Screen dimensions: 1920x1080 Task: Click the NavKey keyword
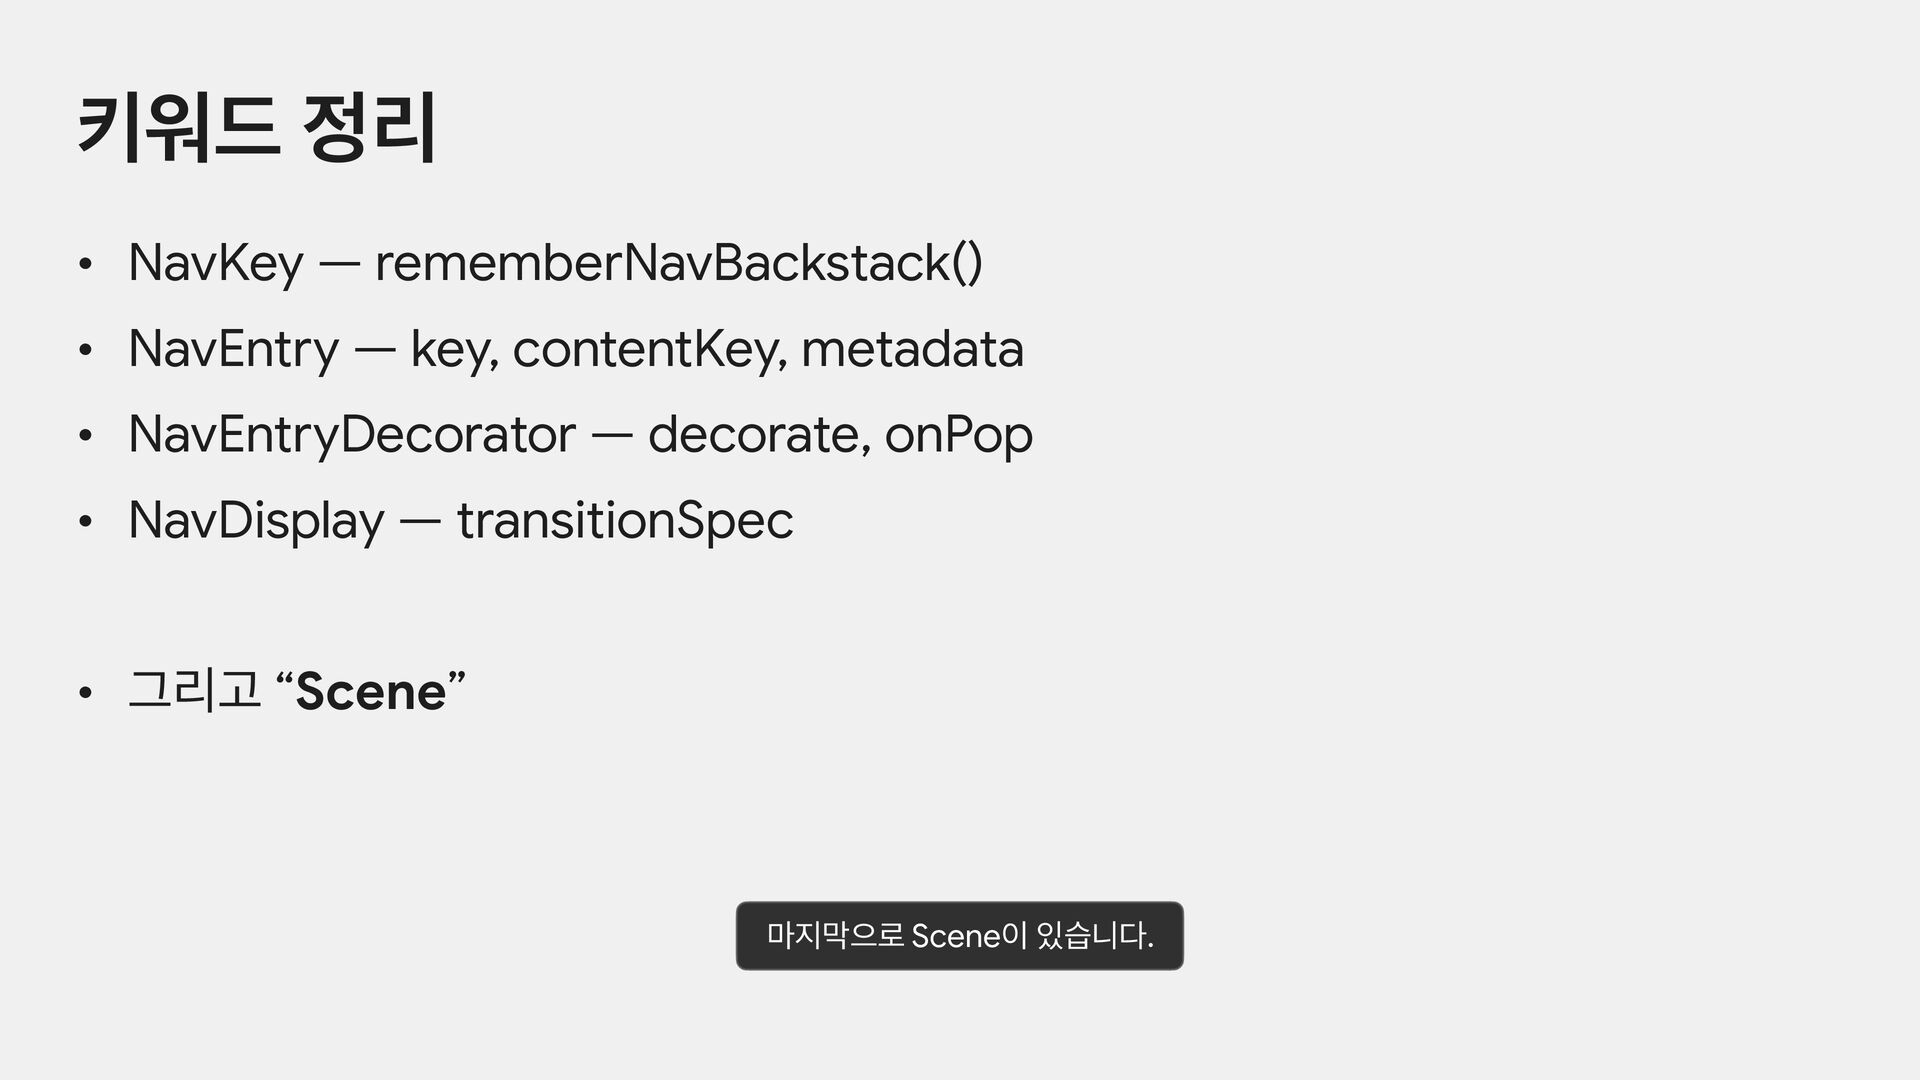[215, 263]
